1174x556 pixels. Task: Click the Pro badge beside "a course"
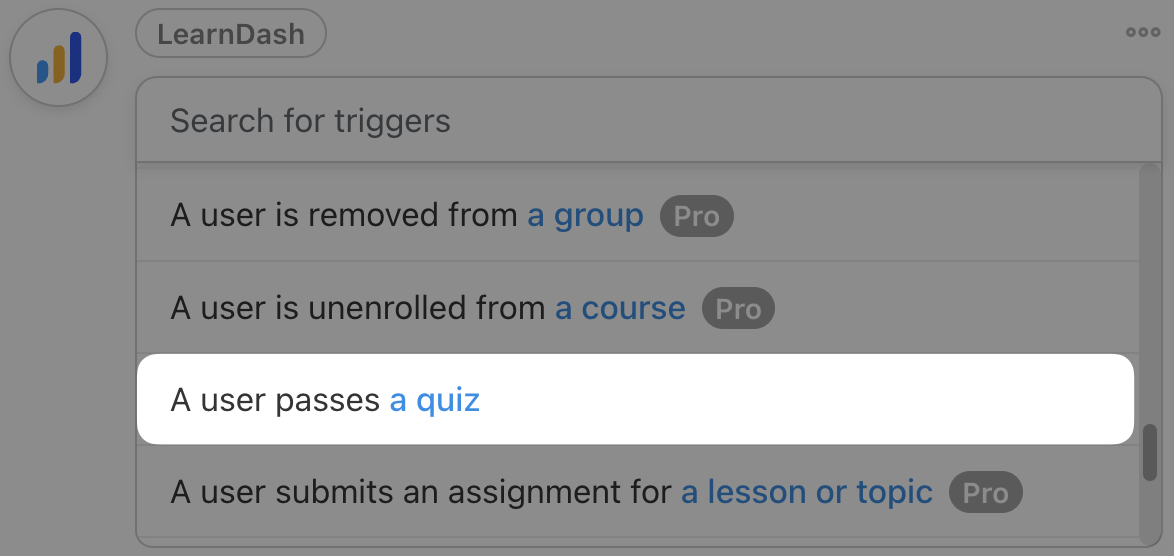click(x=738, y=309)
